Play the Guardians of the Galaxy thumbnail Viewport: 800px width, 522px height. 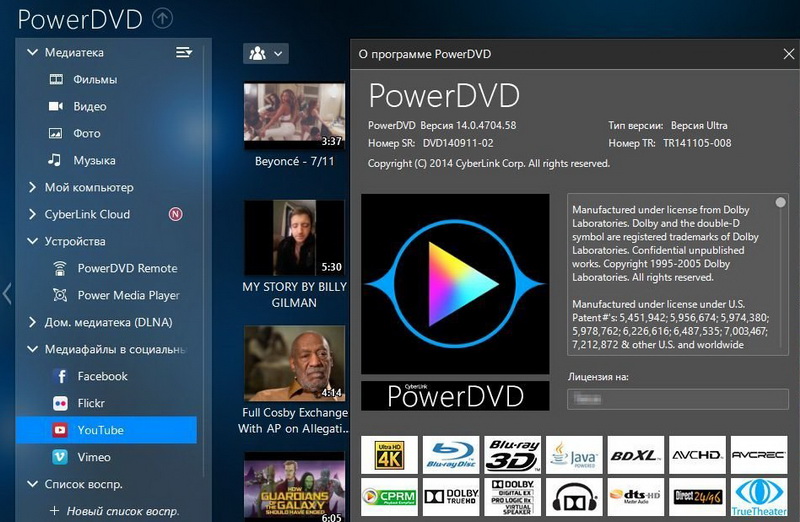294,487
